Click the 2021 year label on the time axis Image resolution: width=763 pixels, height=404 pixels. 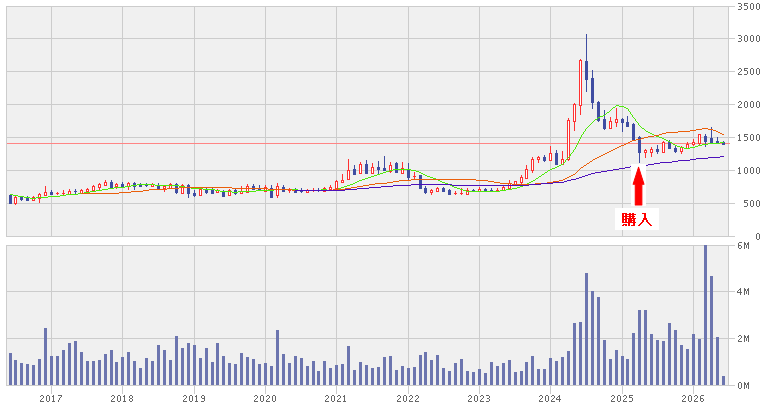click(x=336, y=399)
